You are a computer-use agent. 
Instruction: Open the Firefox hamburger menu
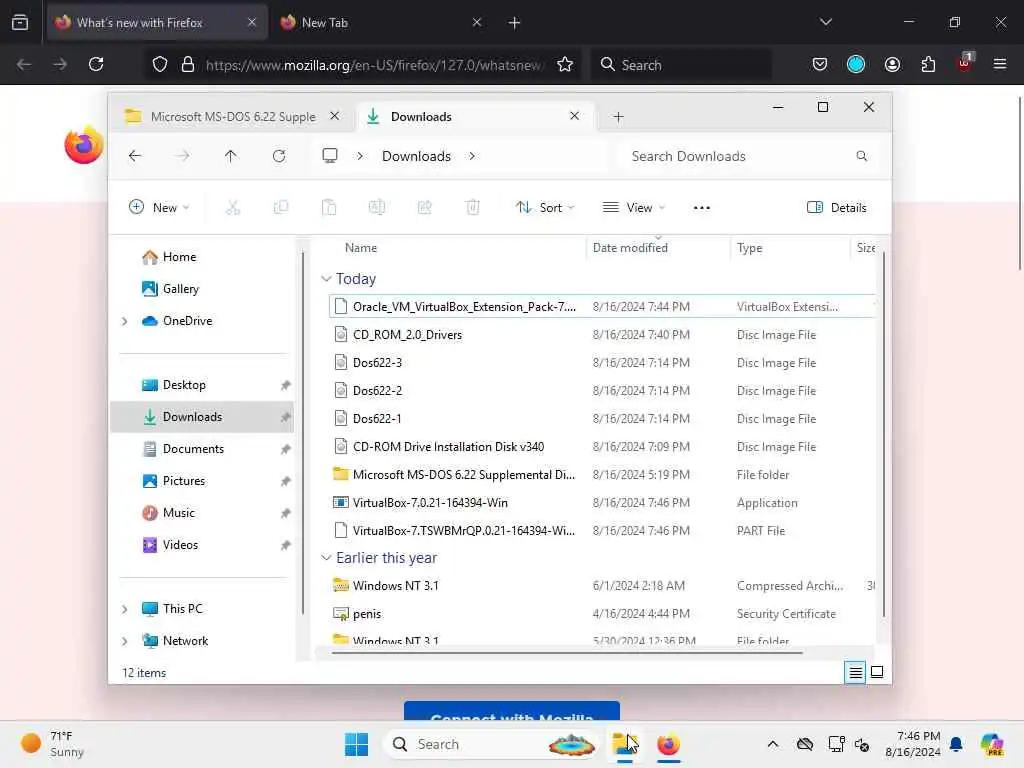1000,64
